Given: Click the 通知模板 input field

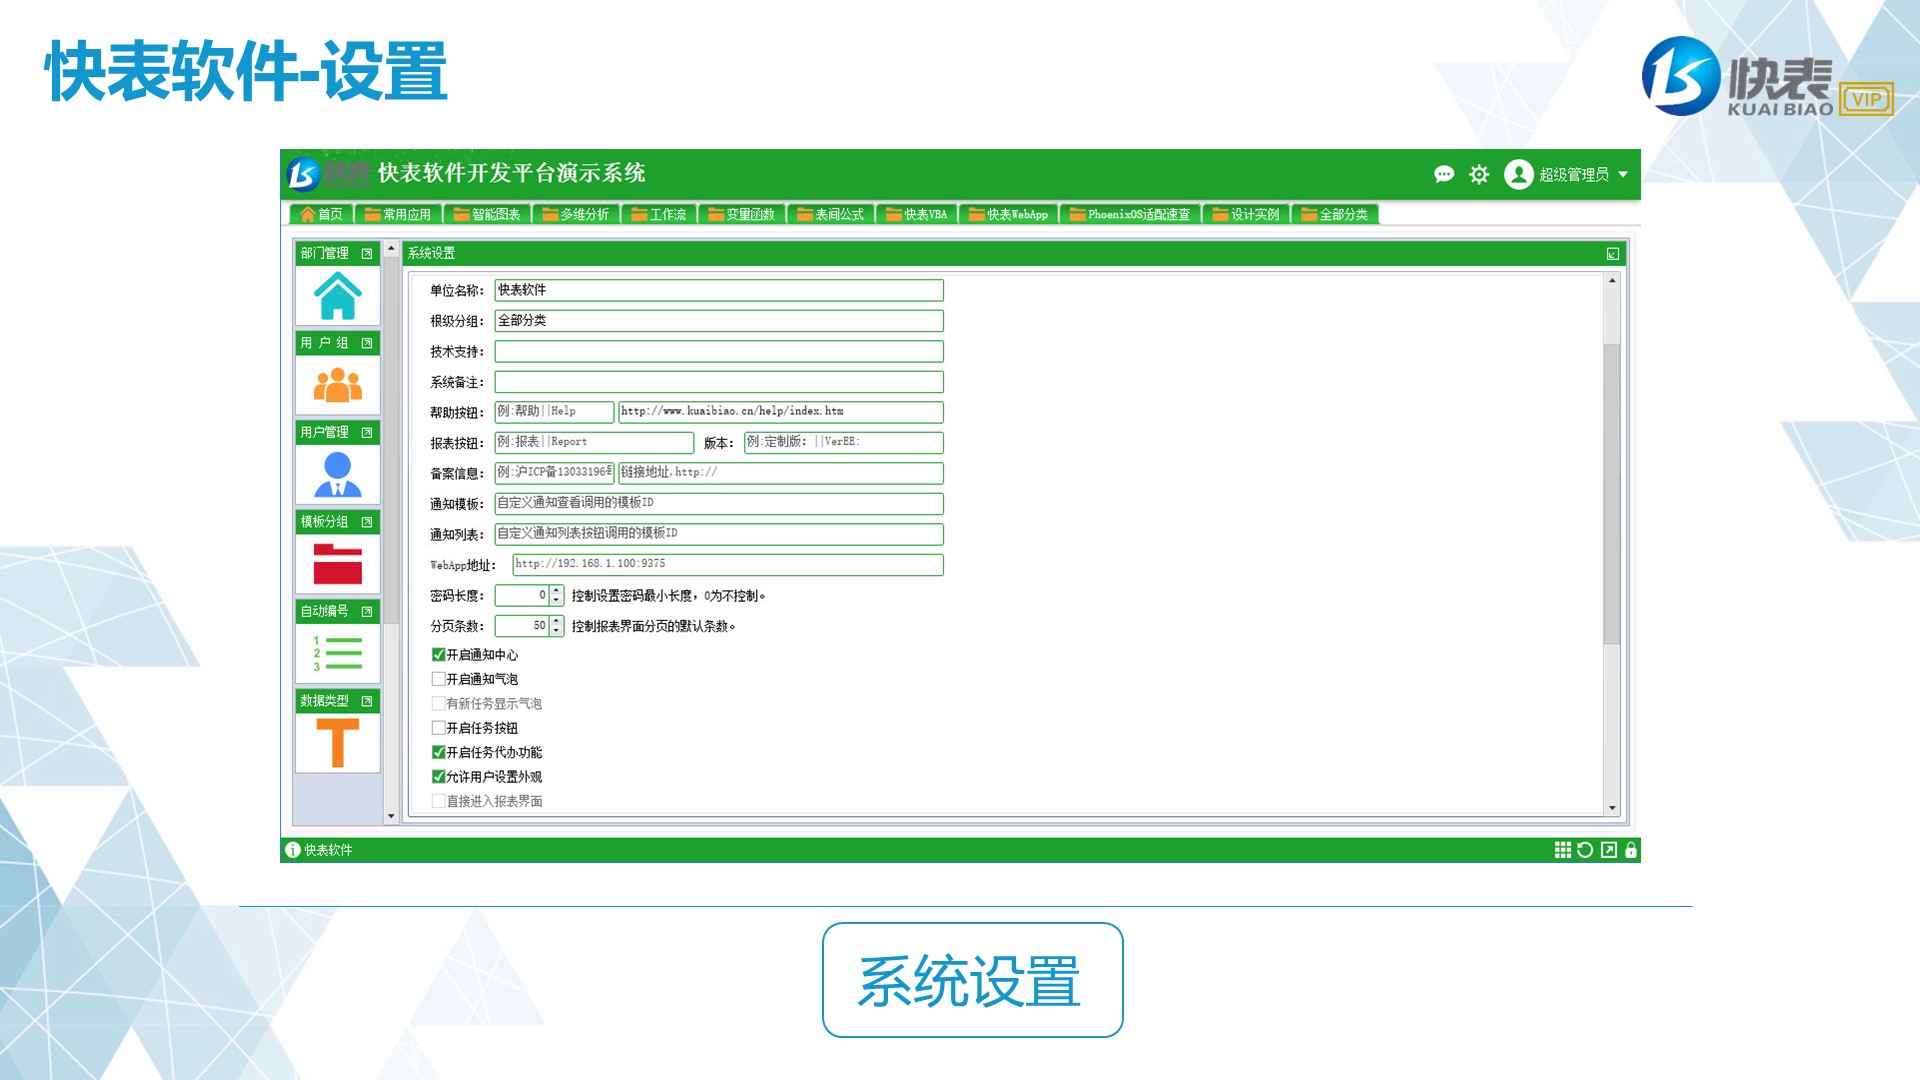Looking at the screenshot, I should tap(719, 504).
